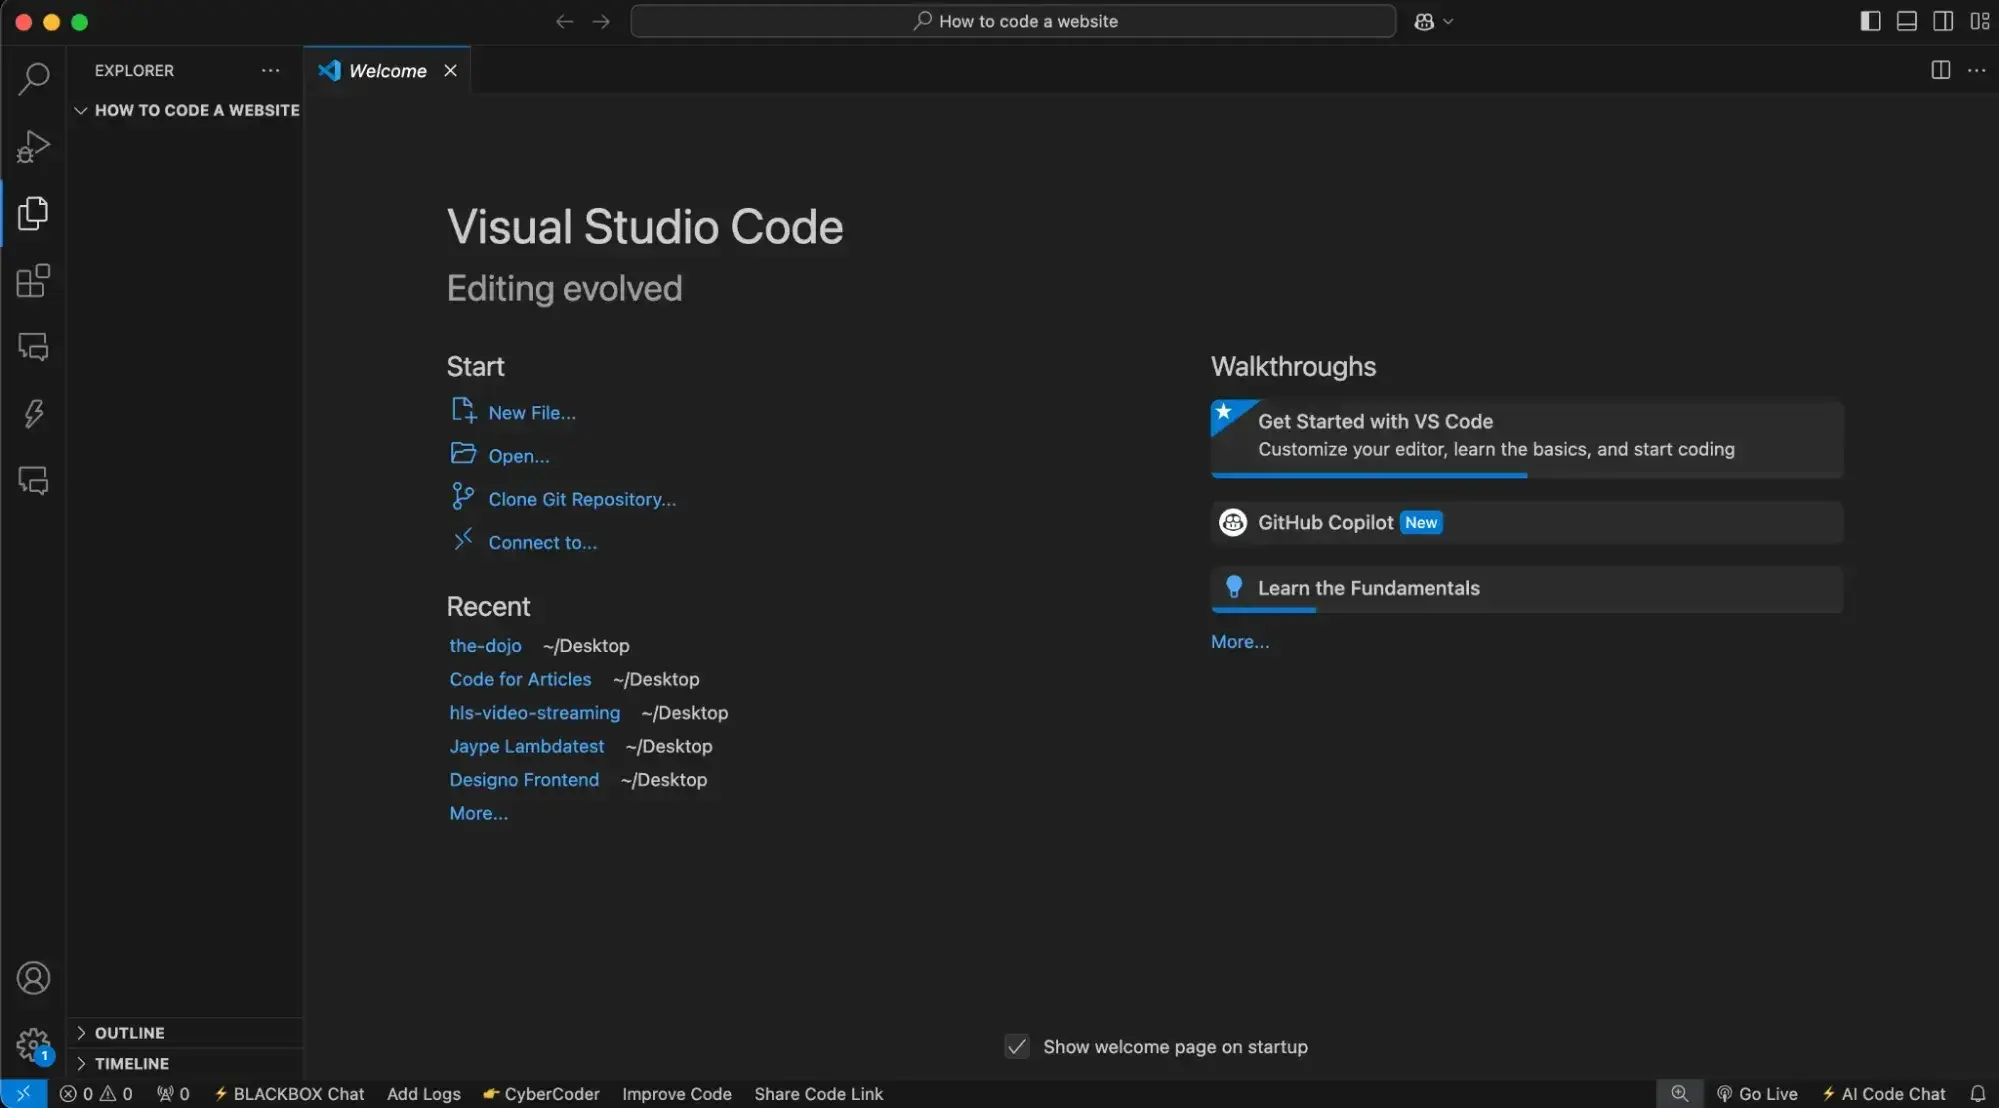Open the Extensions view

point(33,281)
